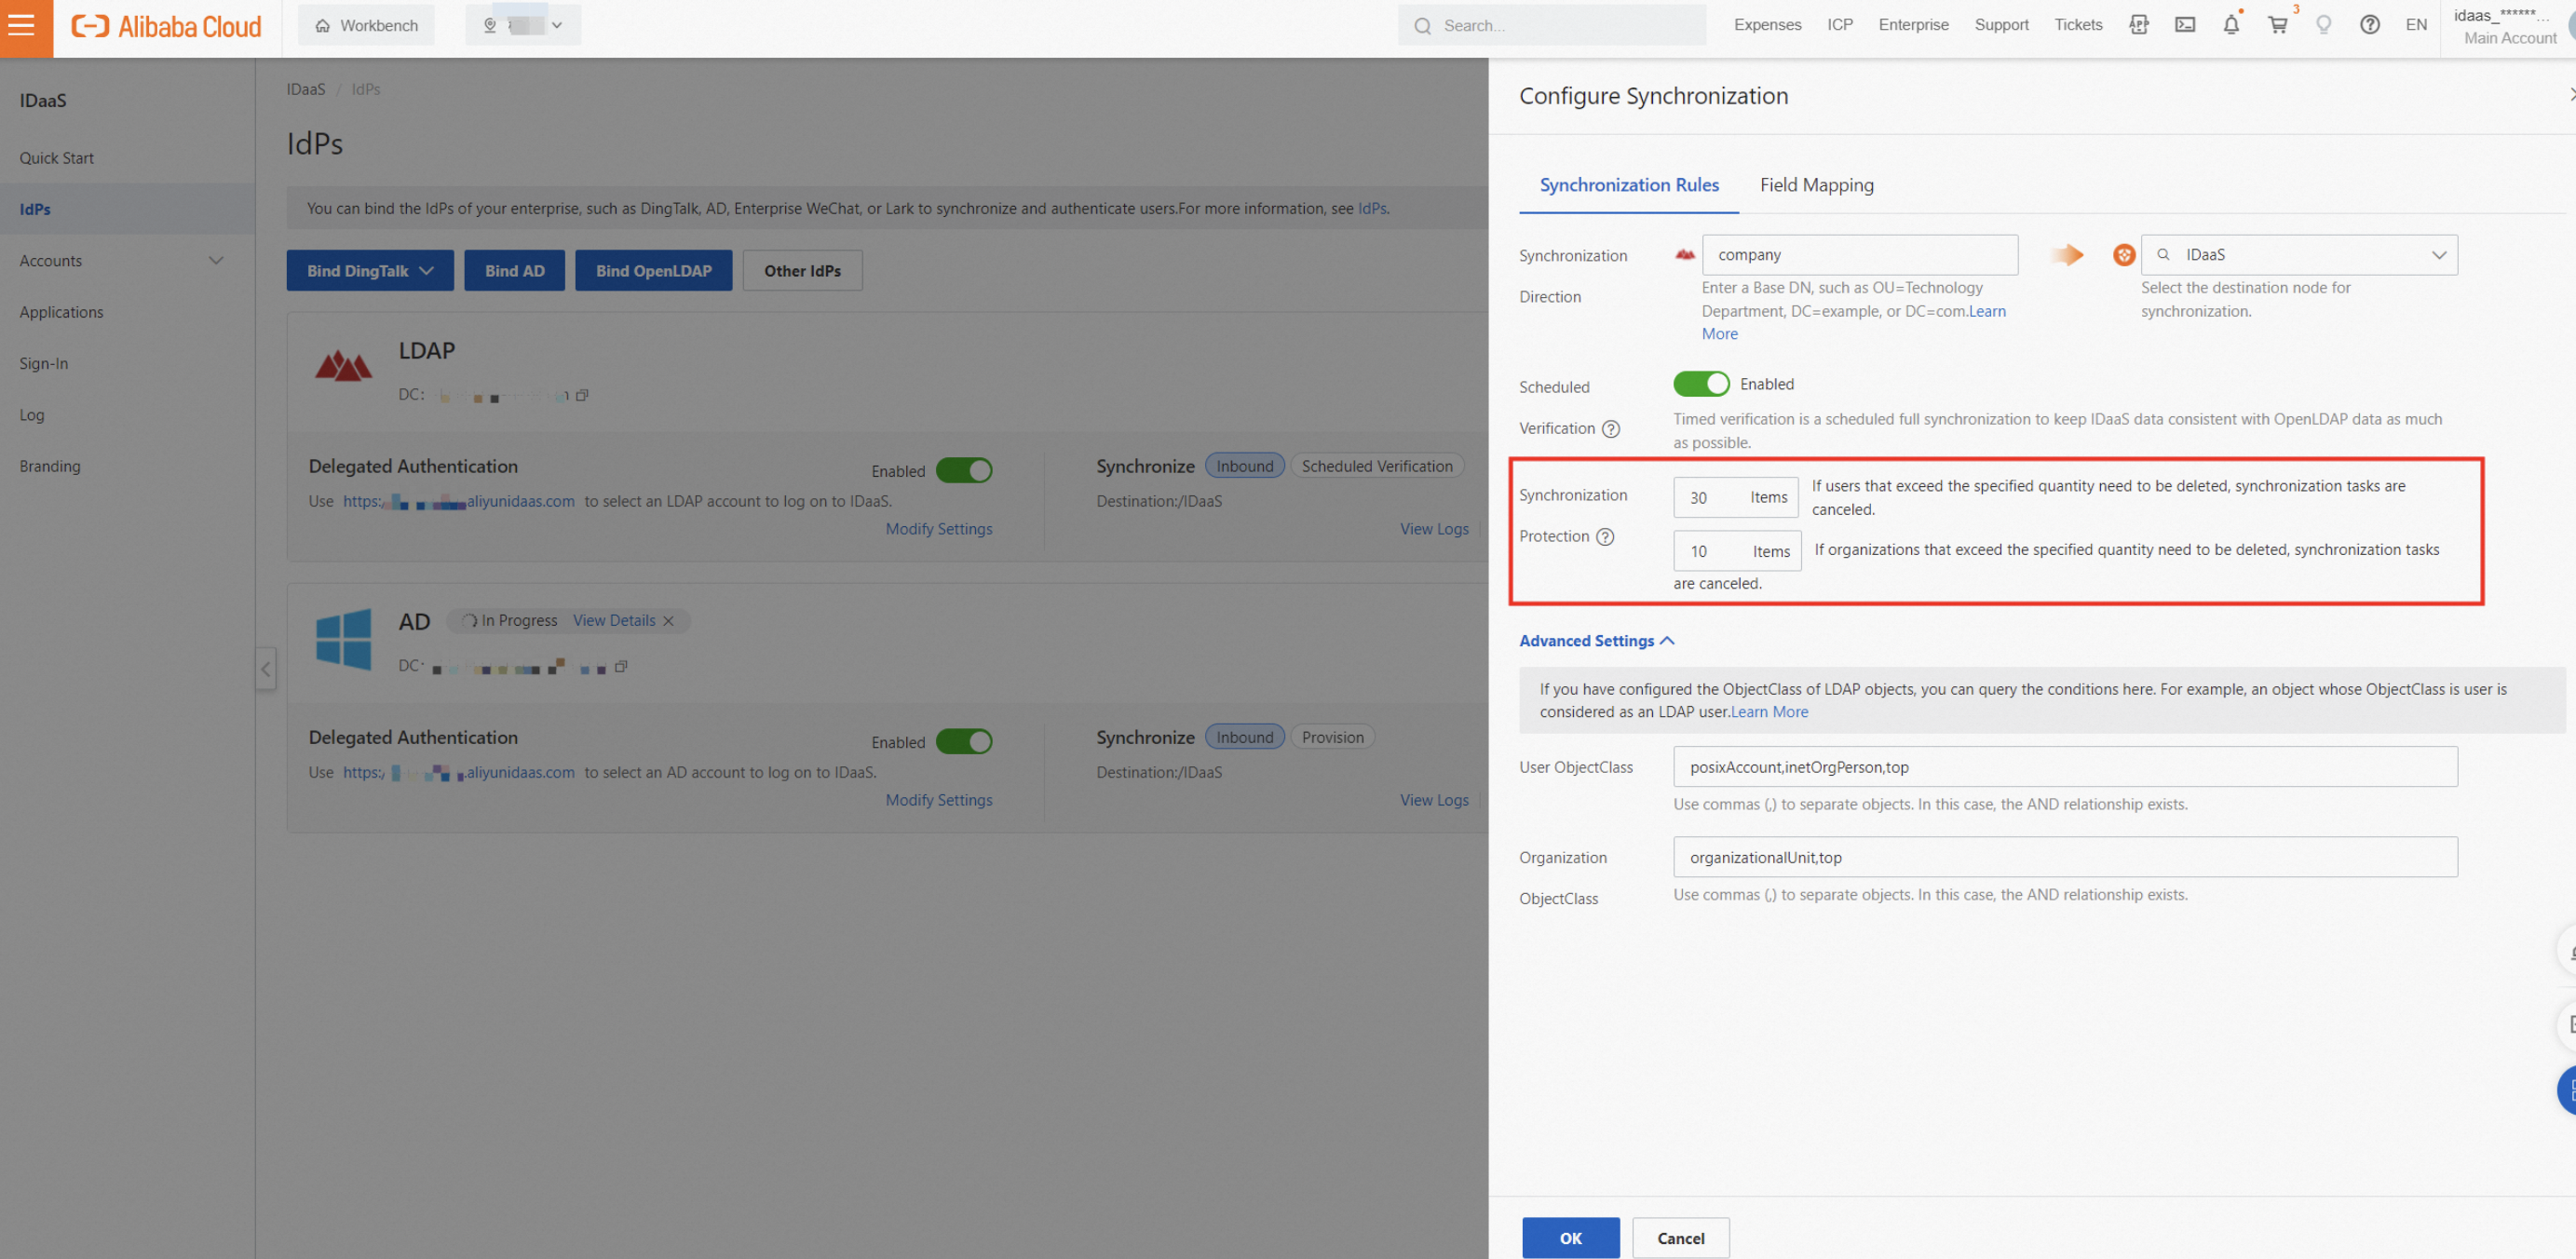The image size is (2576, 1259).
Task: Select the Synchronization Rules tab
Action: (1628, 185)
